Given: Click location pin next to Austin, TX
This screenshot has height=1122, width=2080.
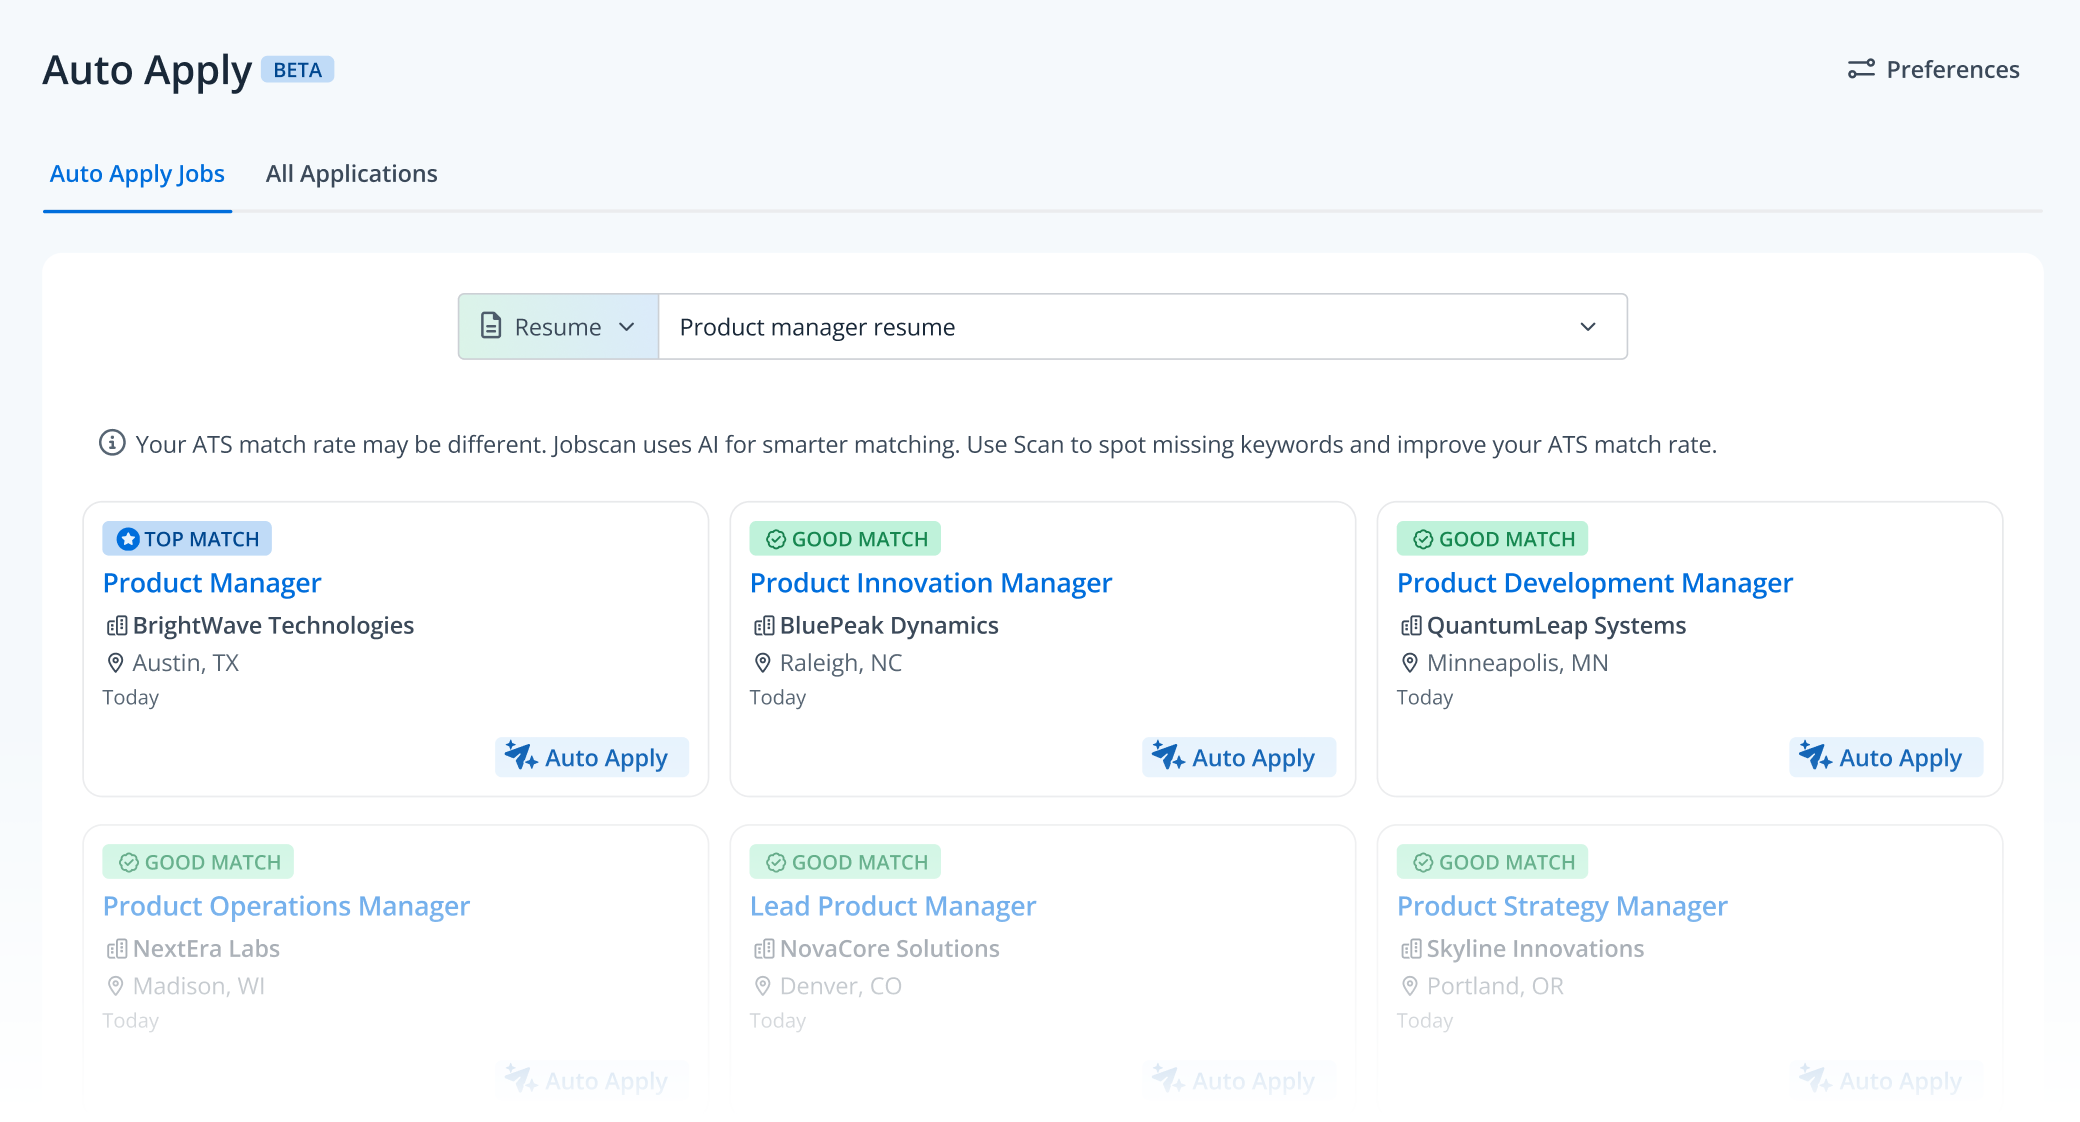Looking at the screenshot, I should coord(116,663).
